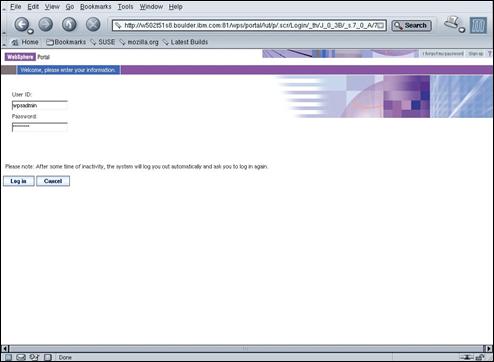
Task: Open Address Book from status bar icon
Action: [x=48, y=357]
